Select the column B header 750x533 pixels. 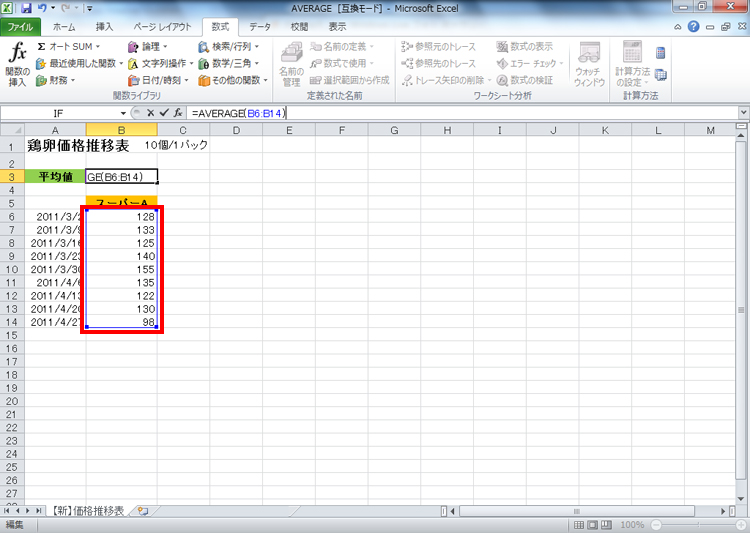[x=121, y=130]
